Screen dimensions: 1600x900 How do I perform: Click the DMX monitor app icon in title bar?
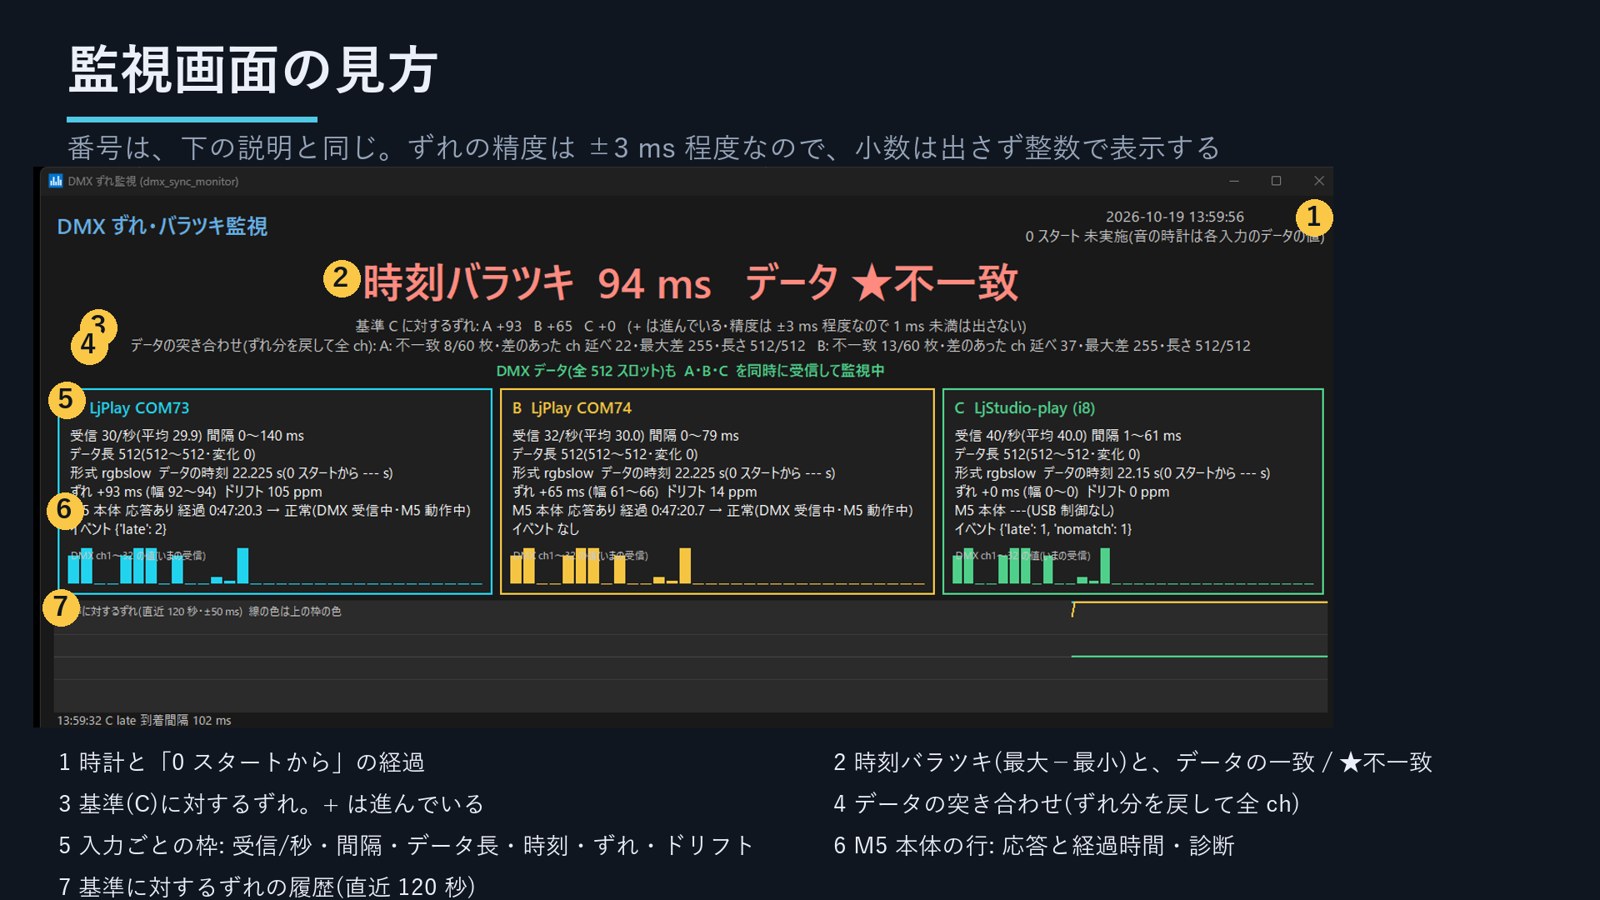[56, 181]
